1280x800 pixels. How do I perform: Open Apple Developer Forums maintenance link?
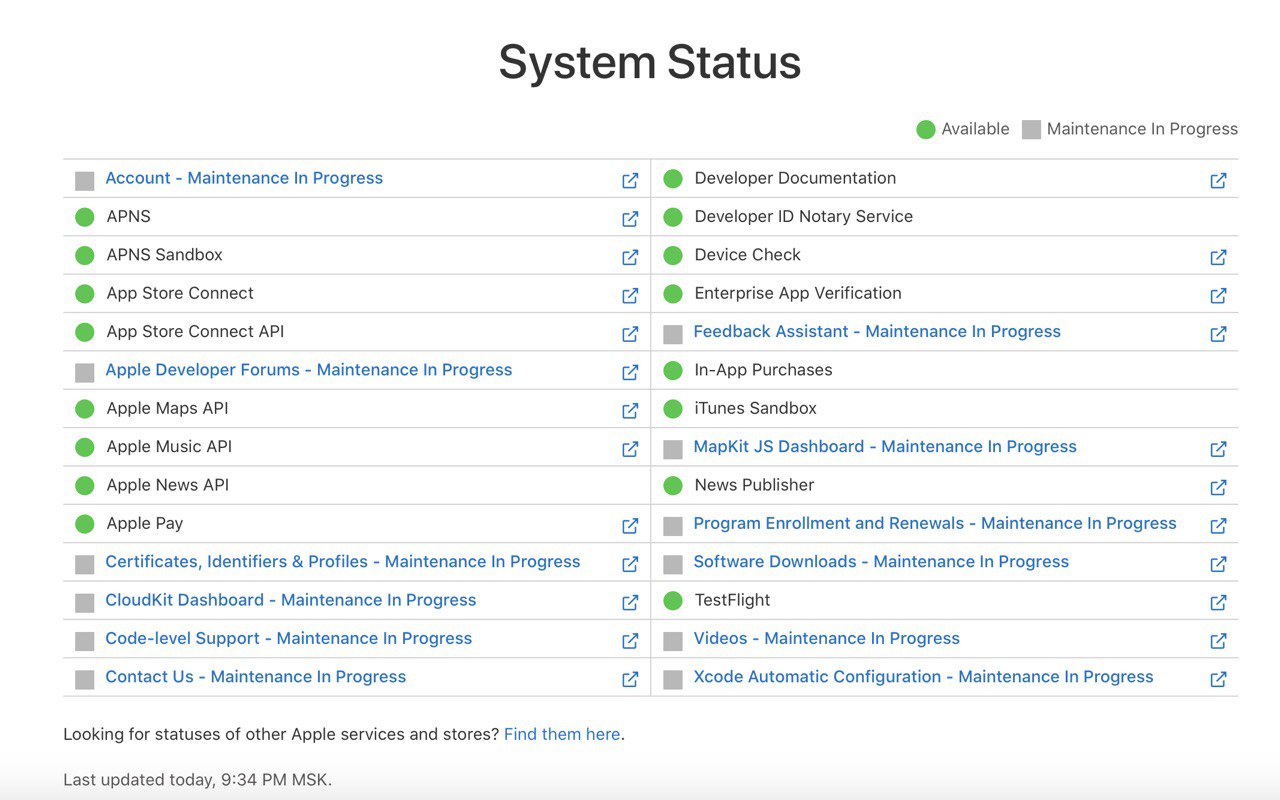(x=309, y=370)
